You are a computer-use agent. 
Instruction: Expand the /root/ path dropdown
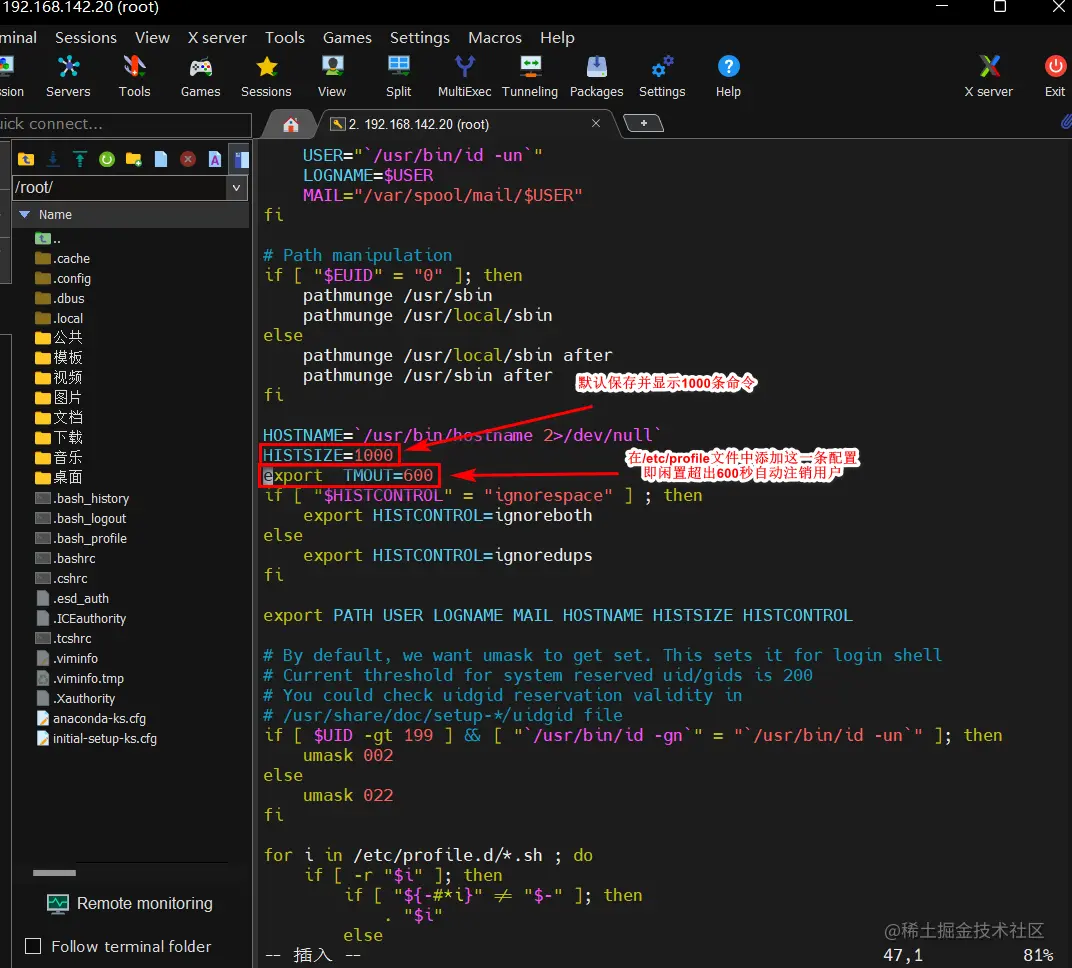pyautogui.click(x=237, y=187)
